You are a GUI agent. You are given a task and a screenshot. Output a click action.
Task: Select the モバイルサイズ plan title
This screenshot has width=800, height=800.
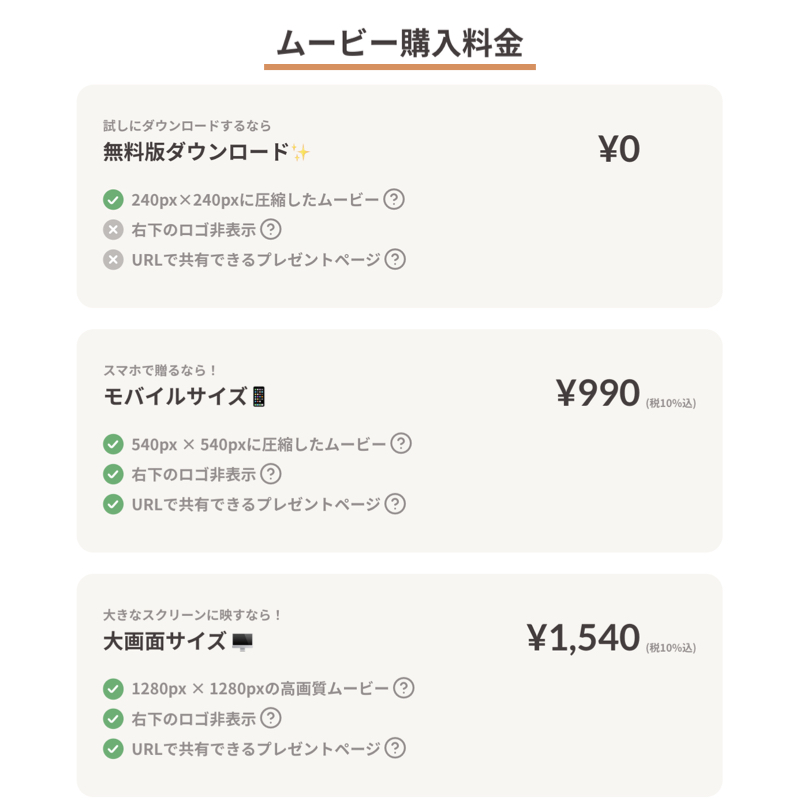point(175,396)
